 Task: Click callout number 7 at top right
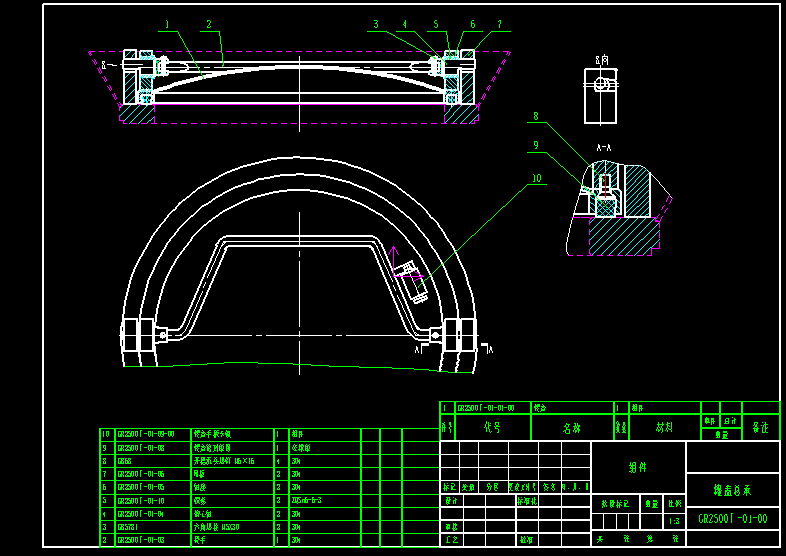[499, 24]
